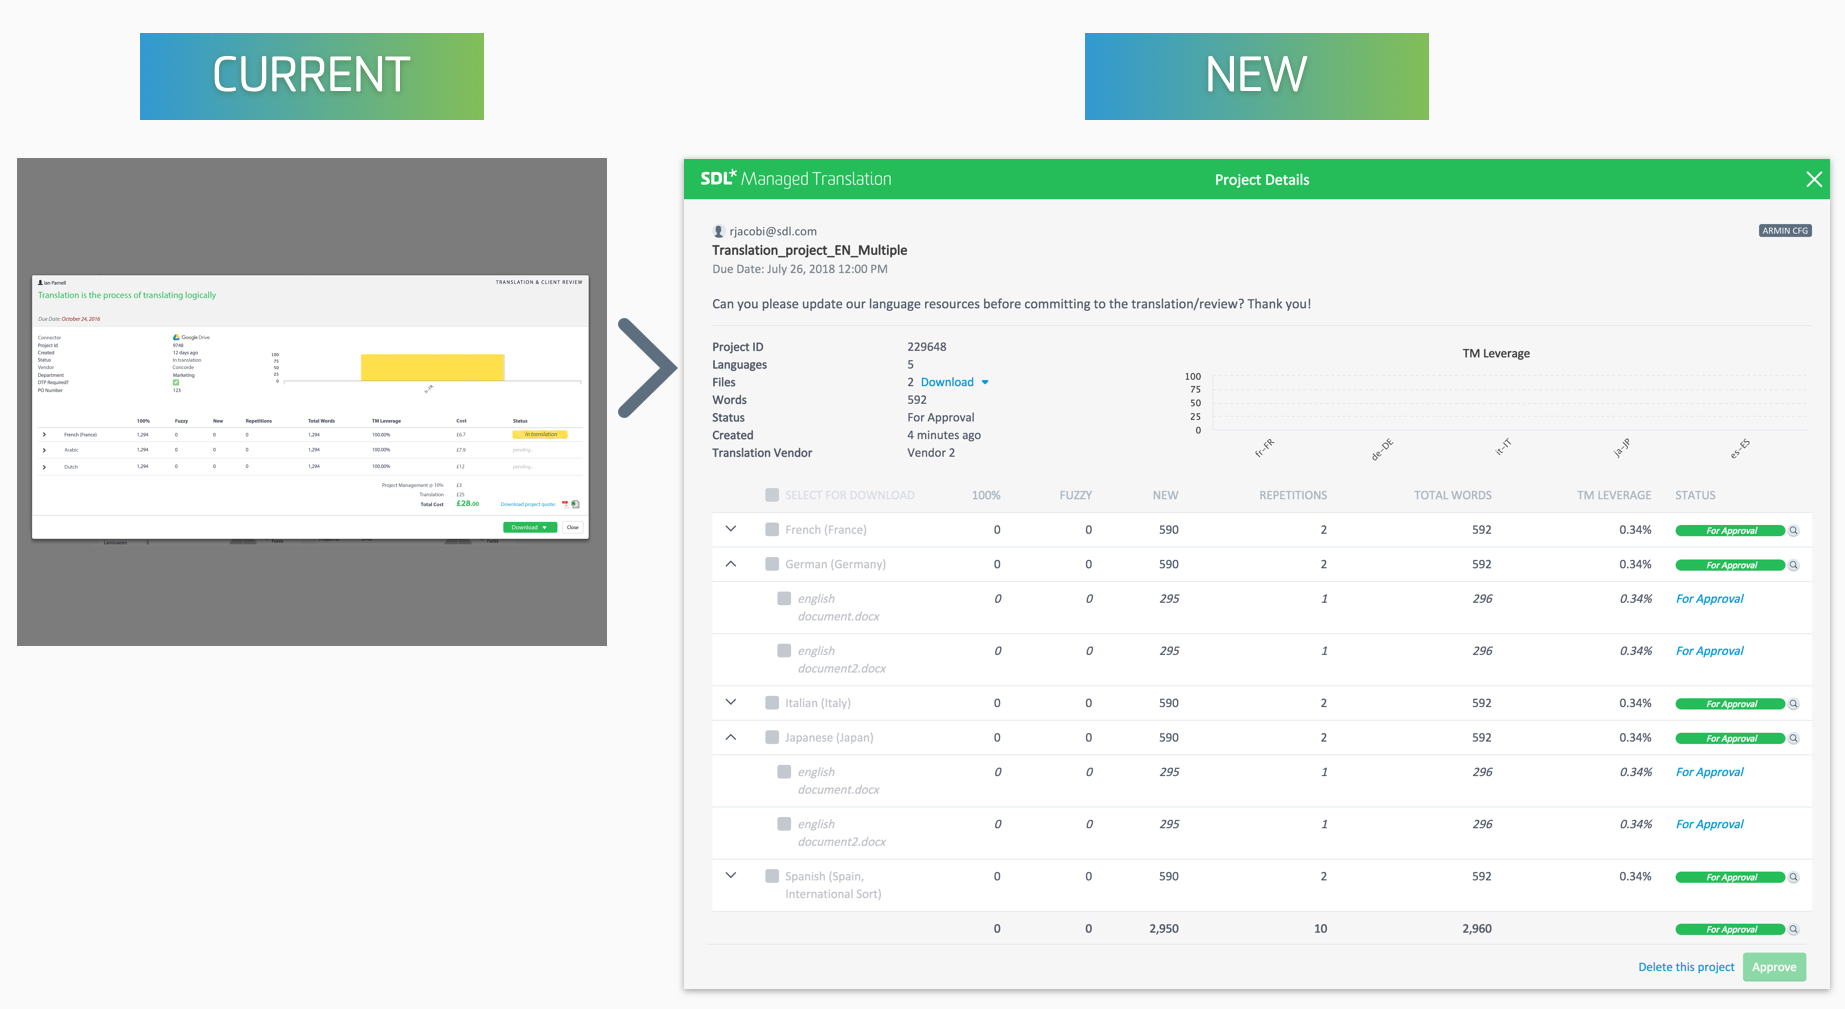The image size is (1845, 1009).
Task: Click the project ID value 229648
Action: pyautogui.click(x=927, y=347)
